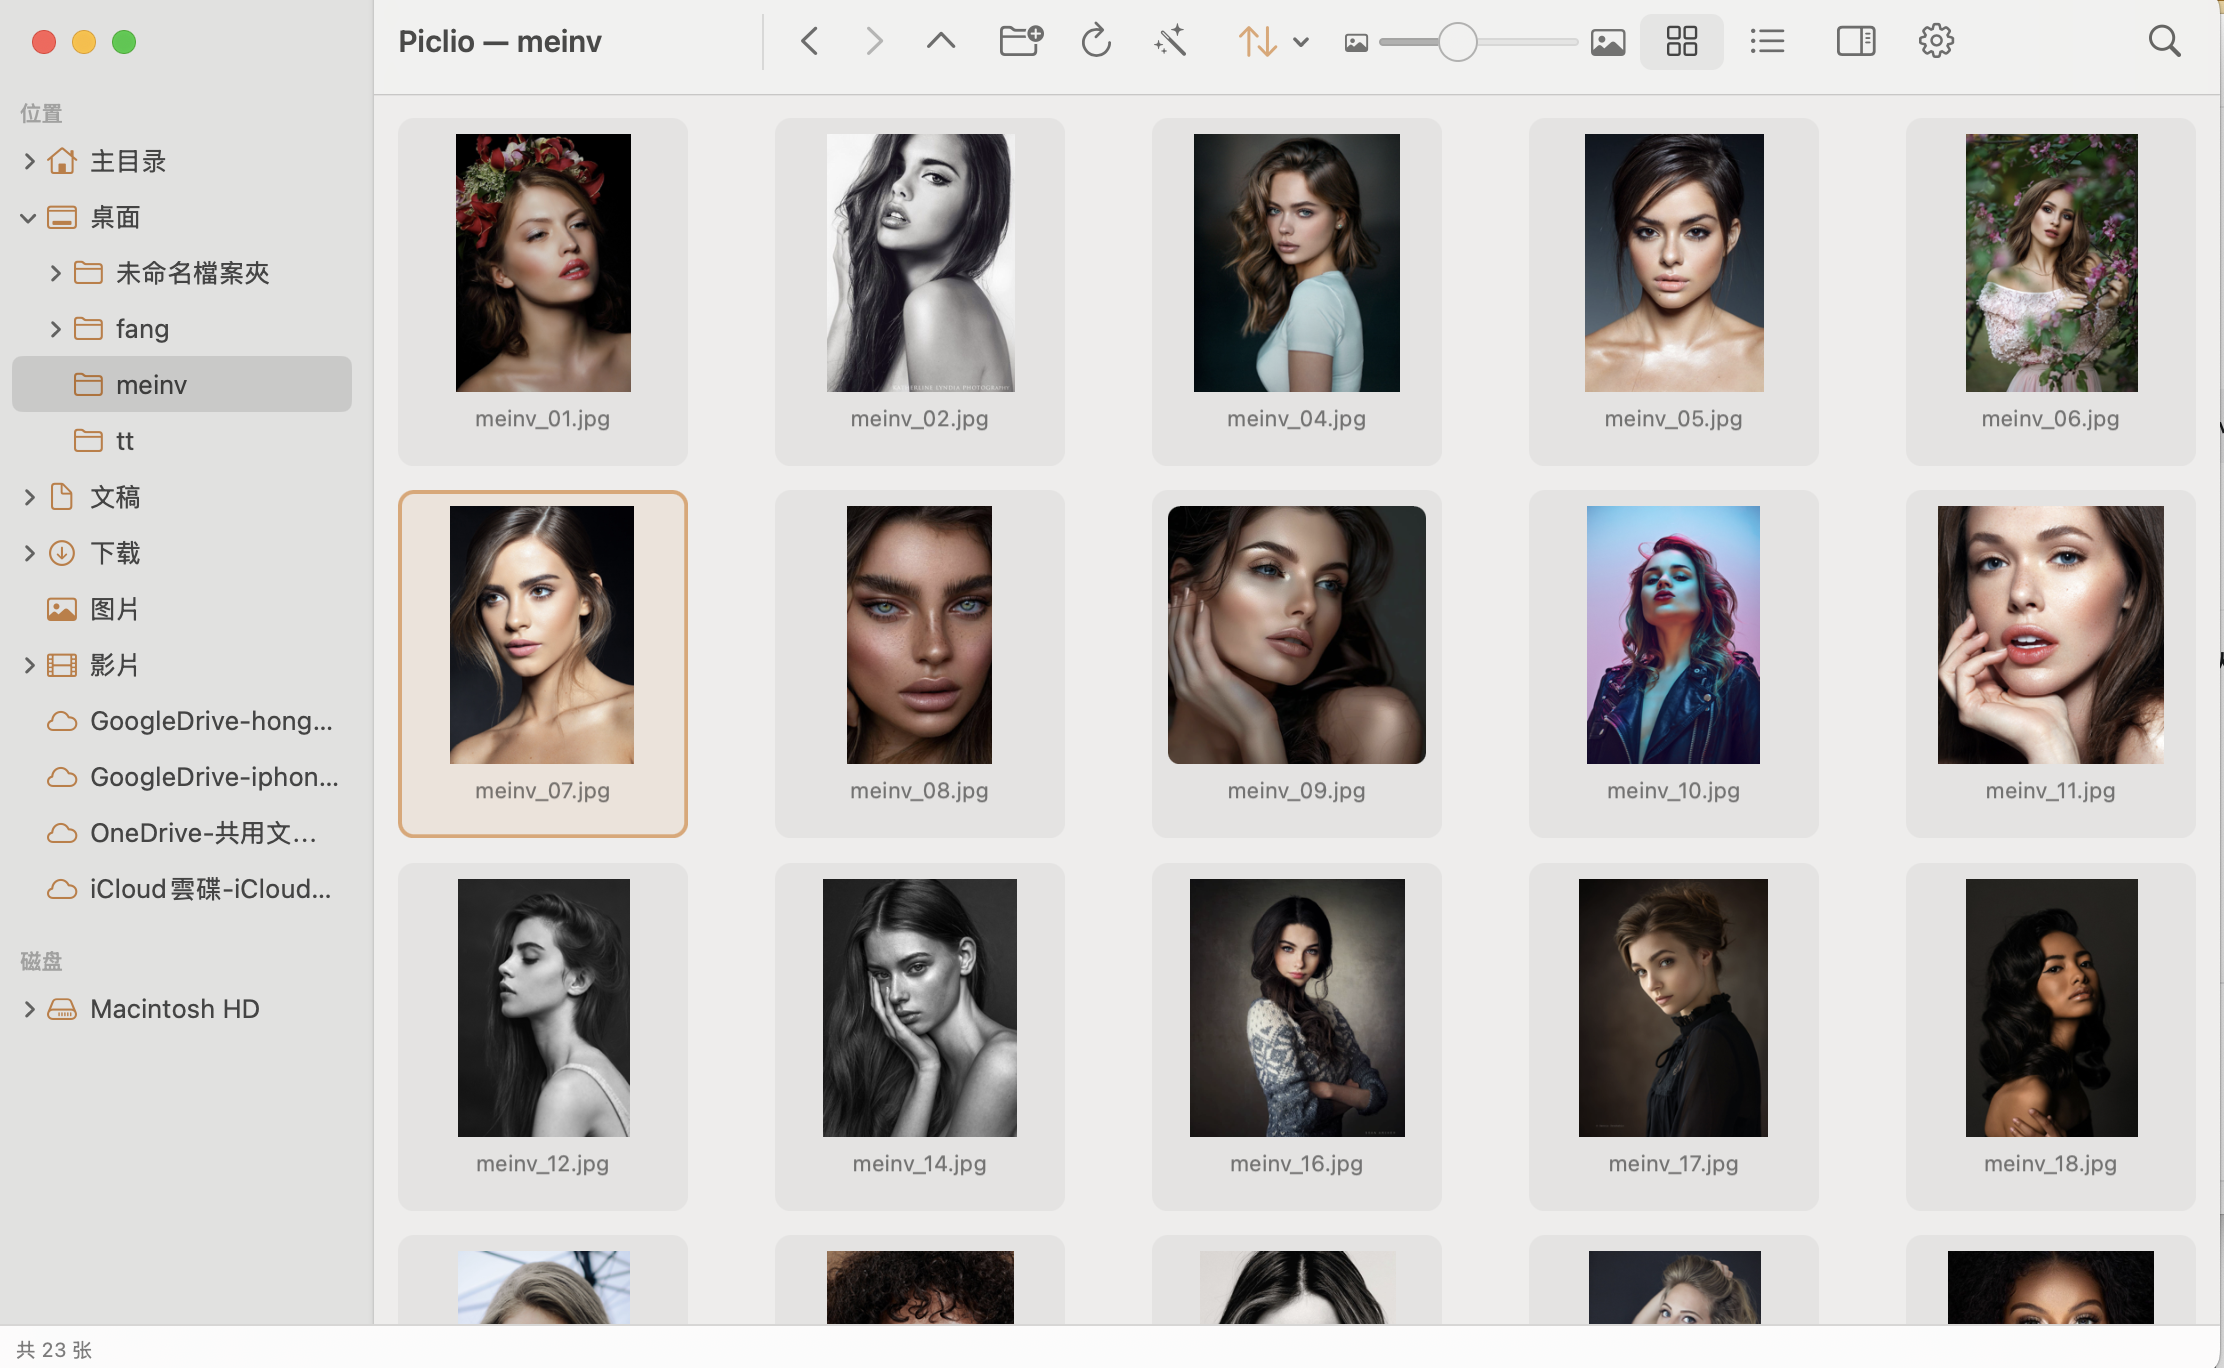Screen dimensions: 2224x1368
Task: Select thumbnail meinv_17.jpg
Action: point(1674,1037)
